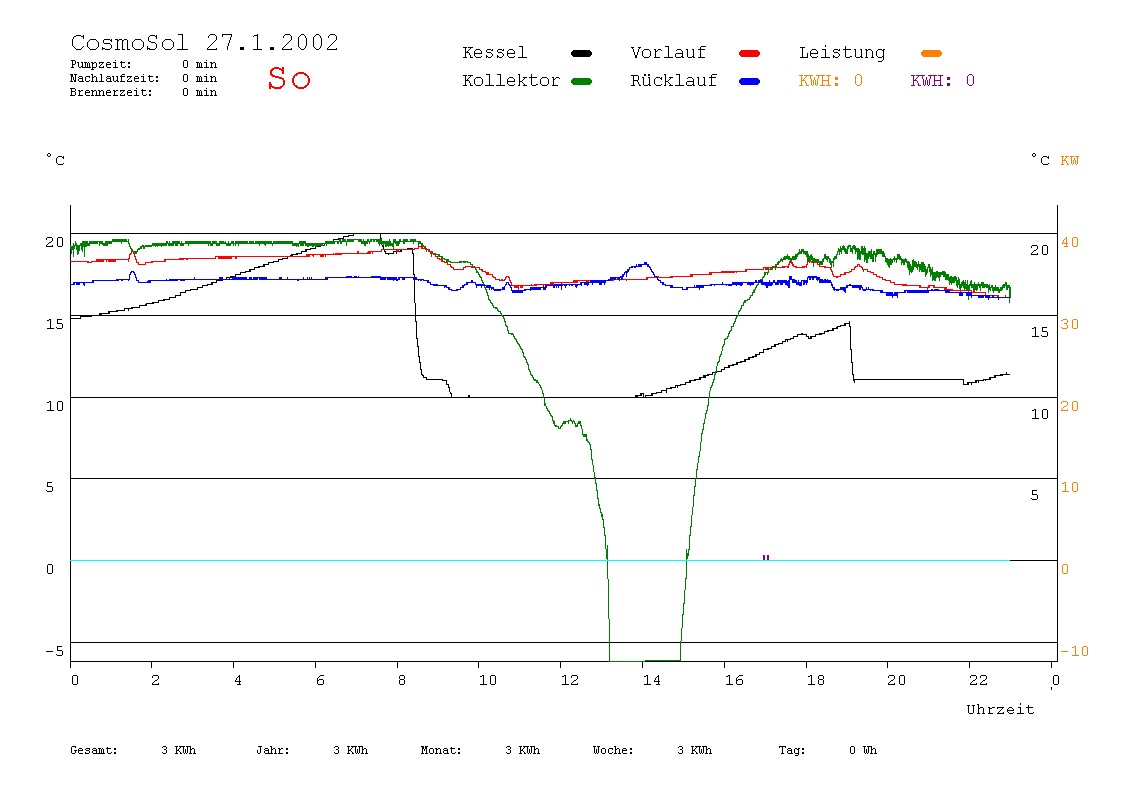Click the Kessel legend label

point(495,53)
